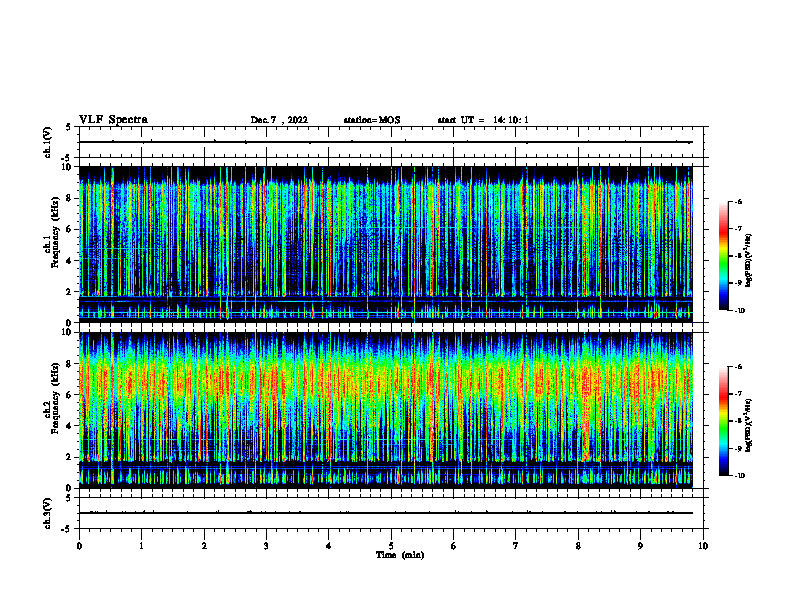Click the '4' frequency tick of ch.1 panel
The image size is (792, 612).
click(69, 261)
